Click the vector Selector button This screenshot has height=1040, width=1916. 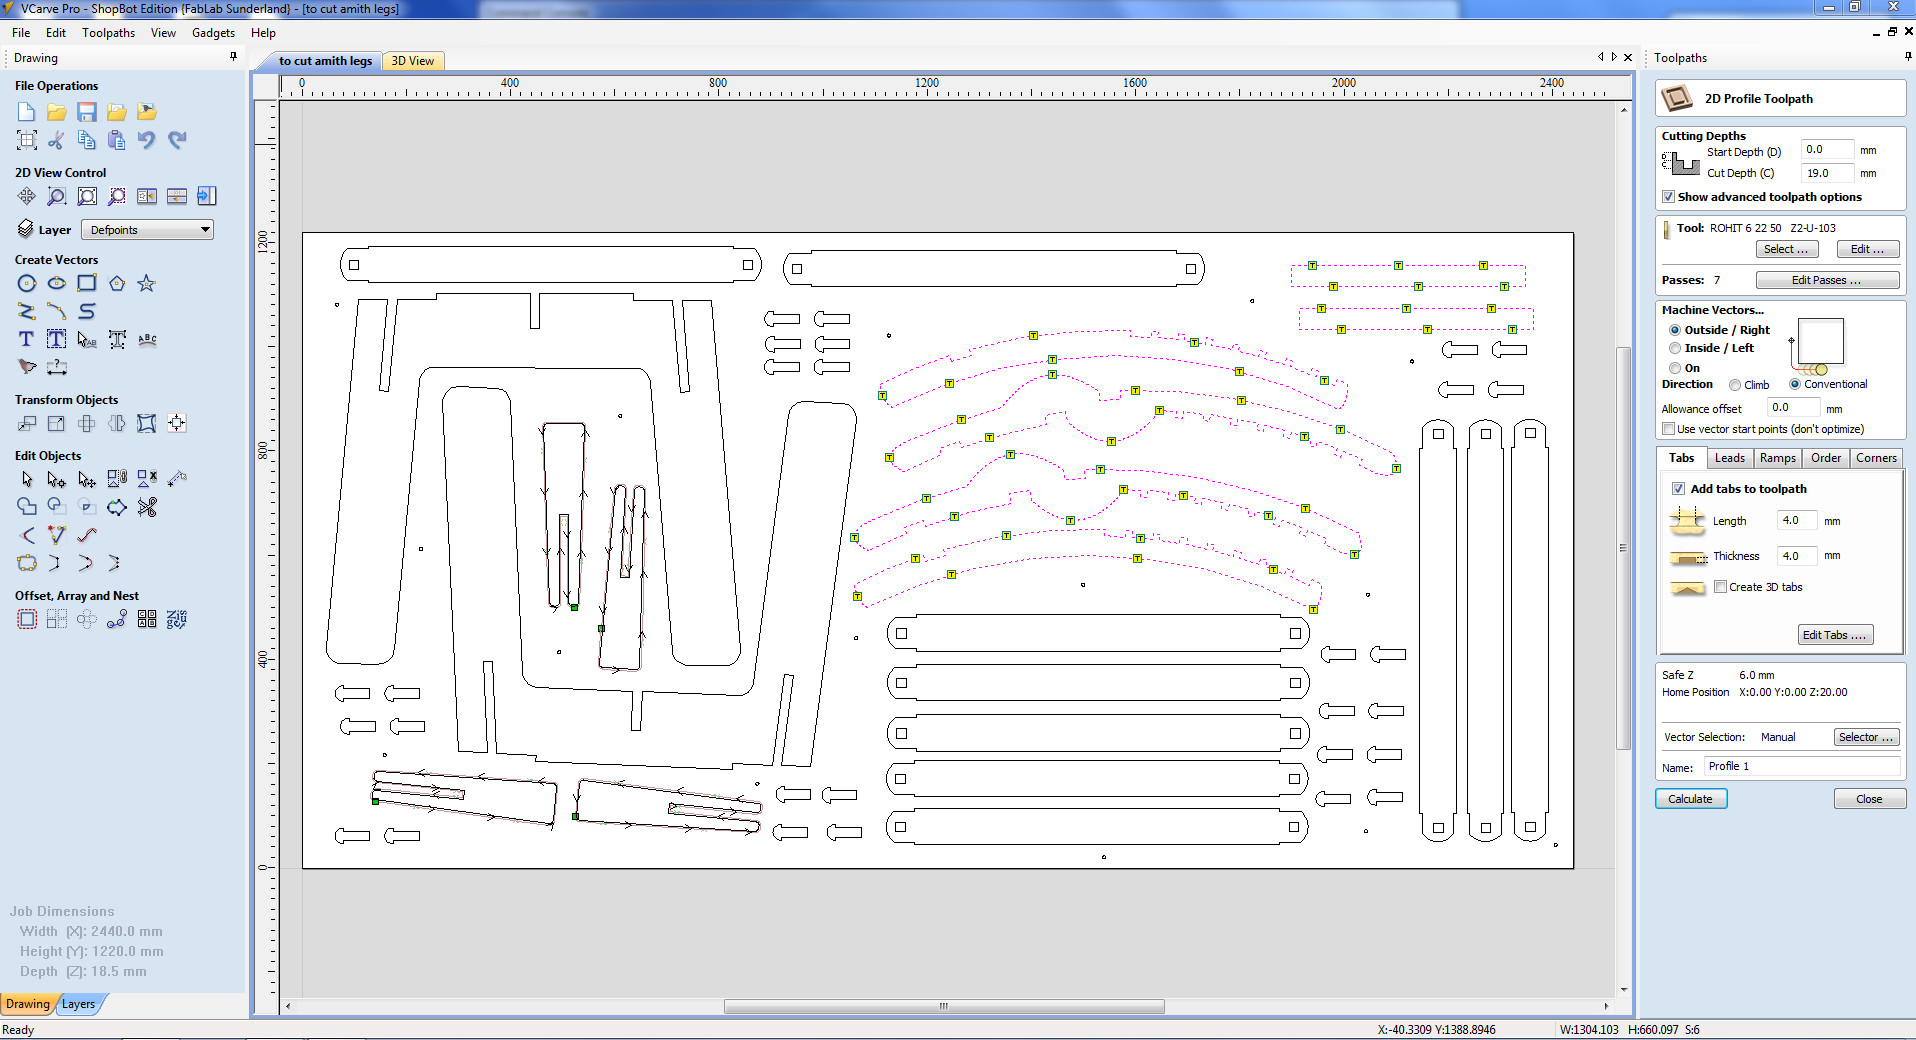click(1866, 737)
